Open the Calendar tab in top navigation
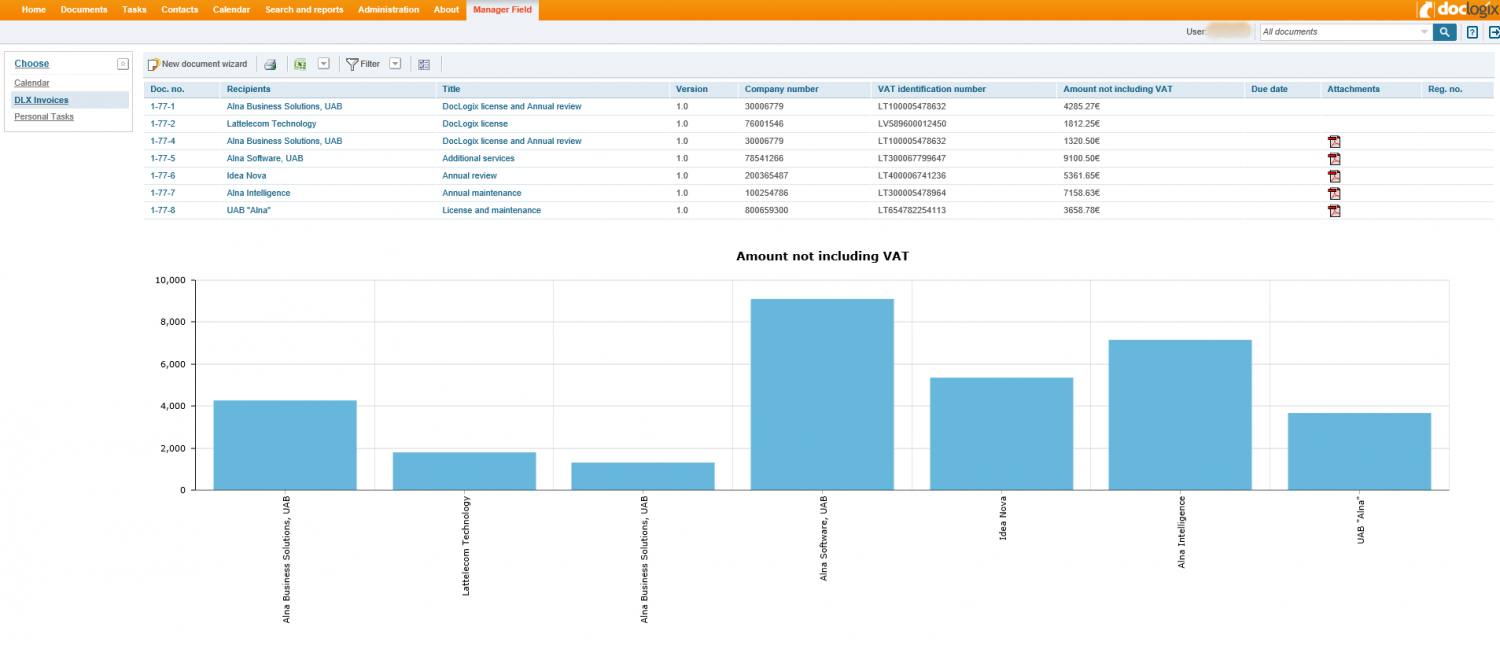 pos(232,10)
